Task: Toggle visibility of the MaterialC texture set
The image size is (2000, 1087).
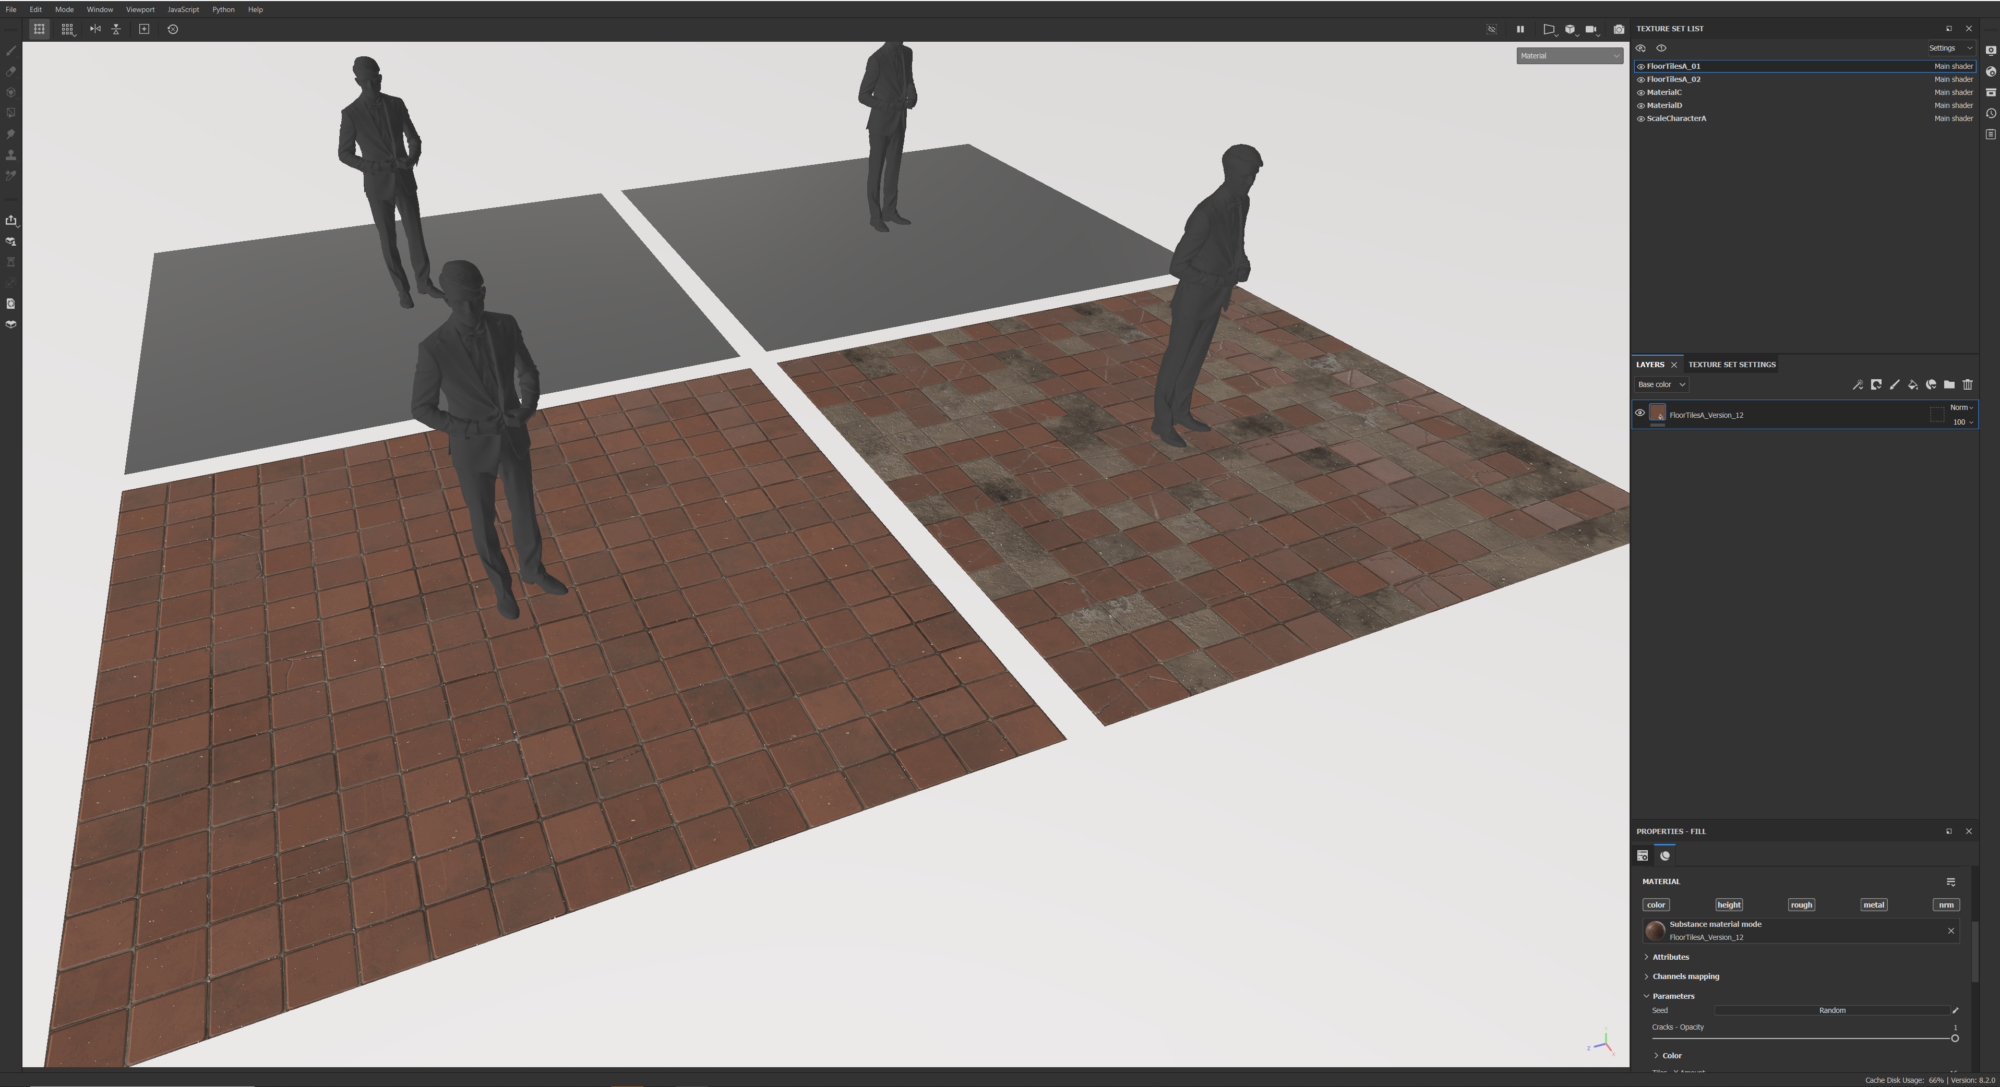Action: point(1640,92)
